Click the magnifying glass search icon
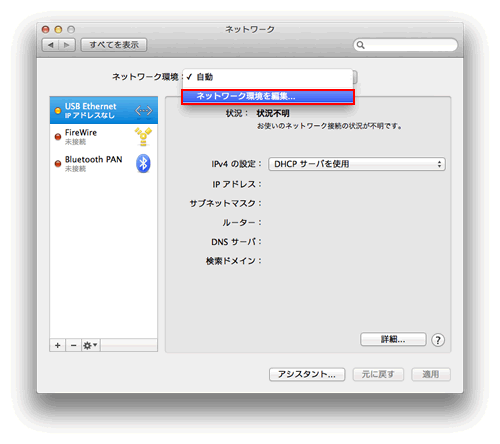Image resolution: width=500 pixels, height=444 pixels. pyautogui.click(x=360, y=45)
